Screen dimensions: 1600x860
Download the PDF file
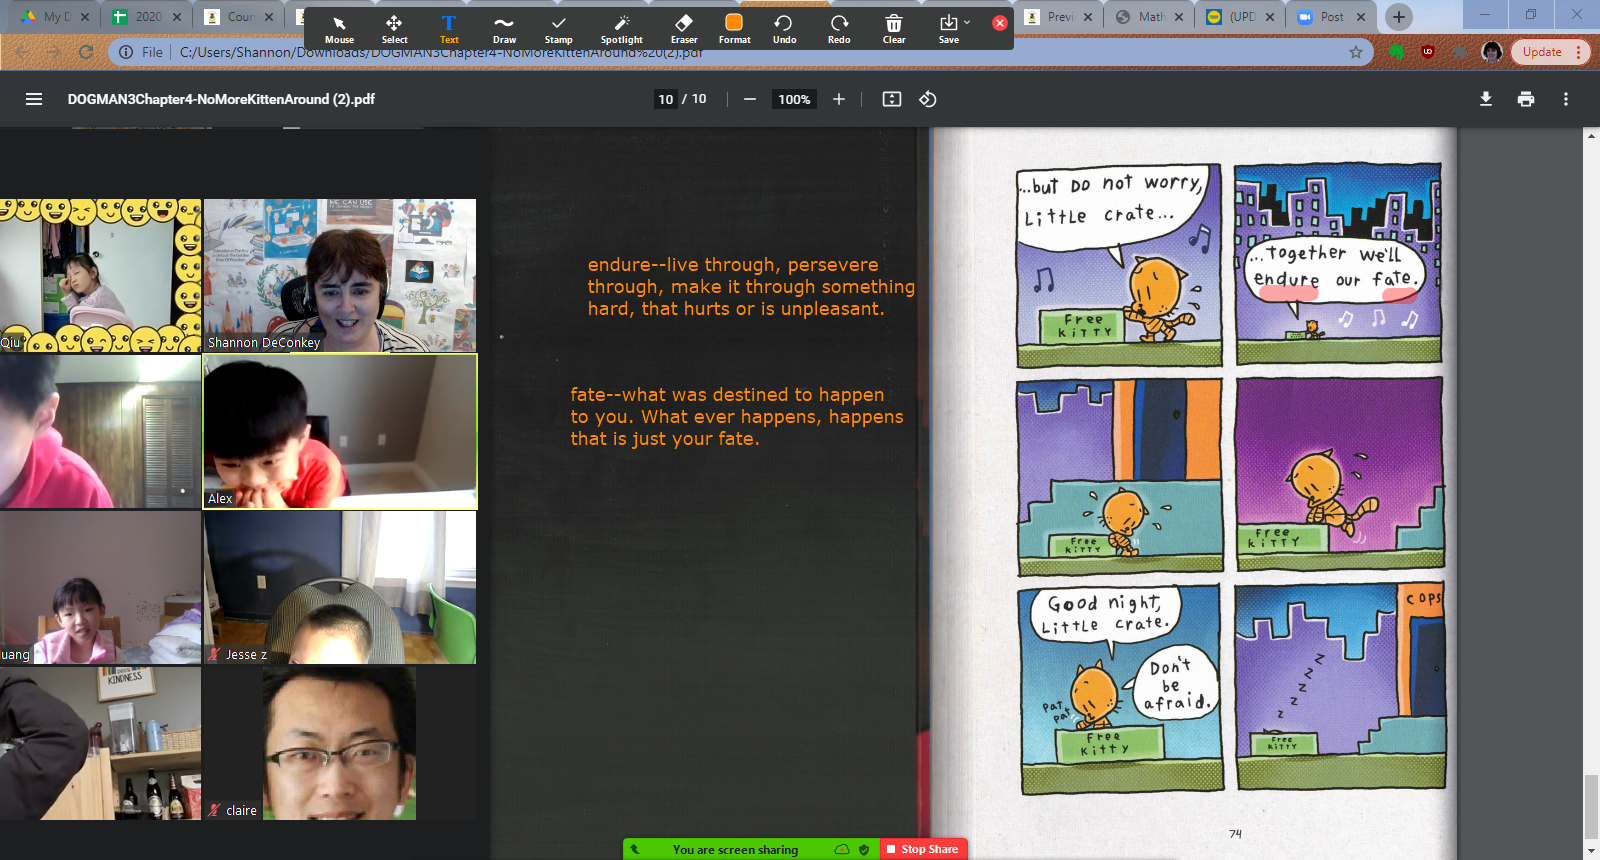point(1486,99)
